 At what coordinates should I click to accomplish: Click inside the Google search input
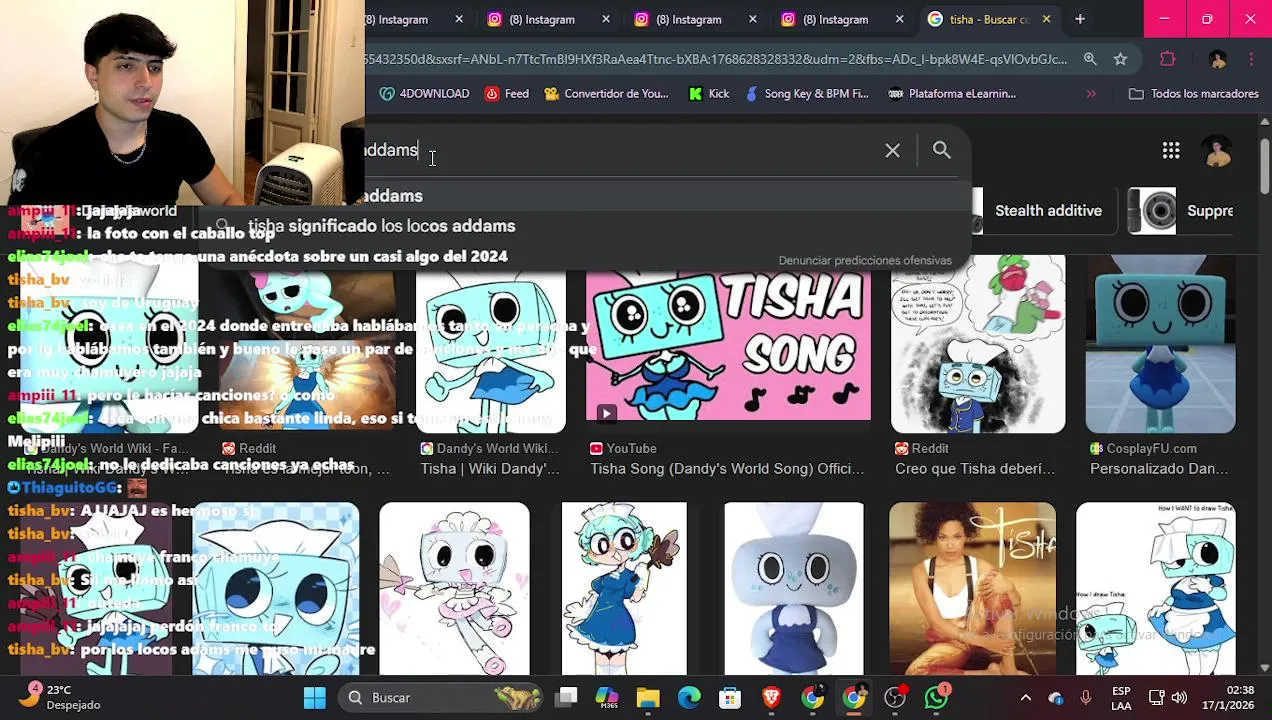(620, 150)
